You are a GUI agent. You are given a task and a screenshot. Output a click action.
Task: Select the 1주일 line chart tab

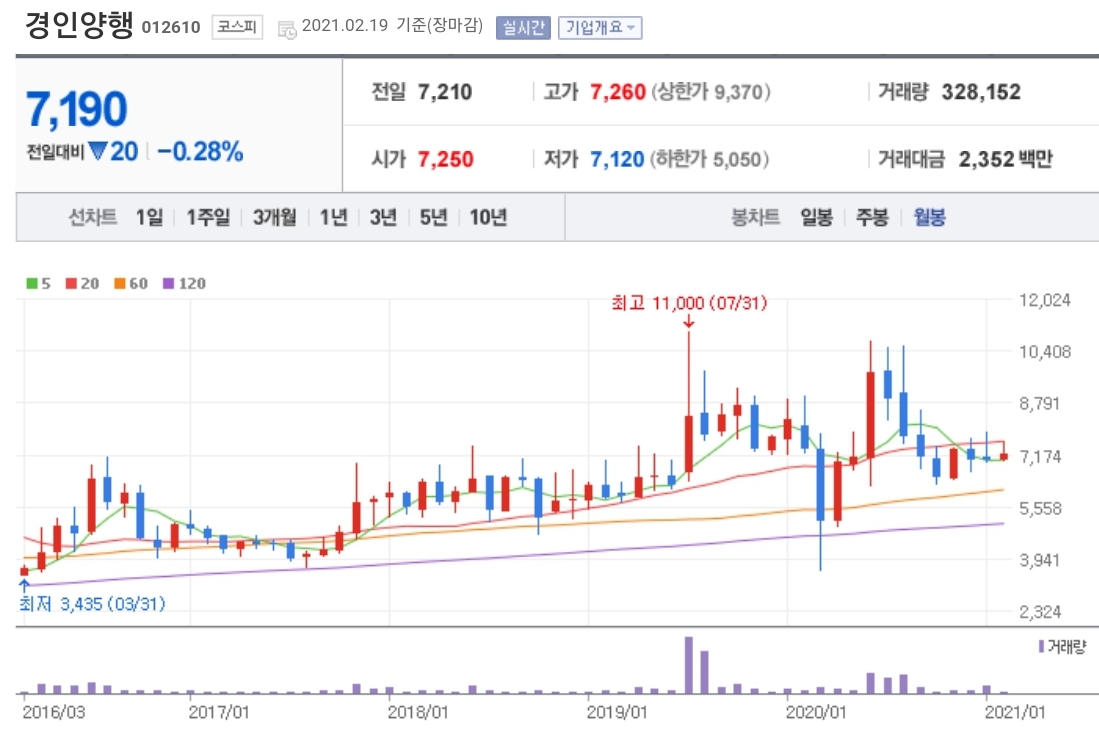208,217
